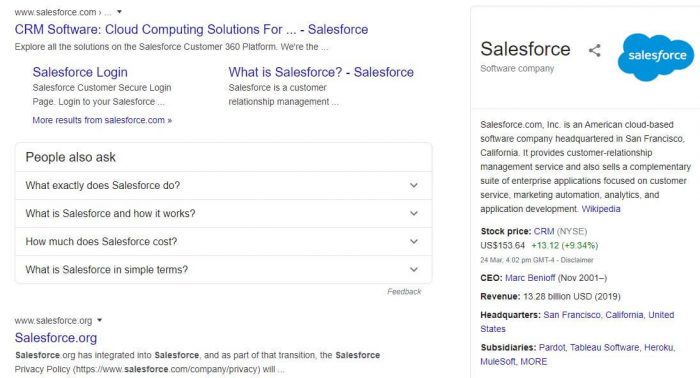Click the share icon beside Salesforce title

tap(595, 50)
